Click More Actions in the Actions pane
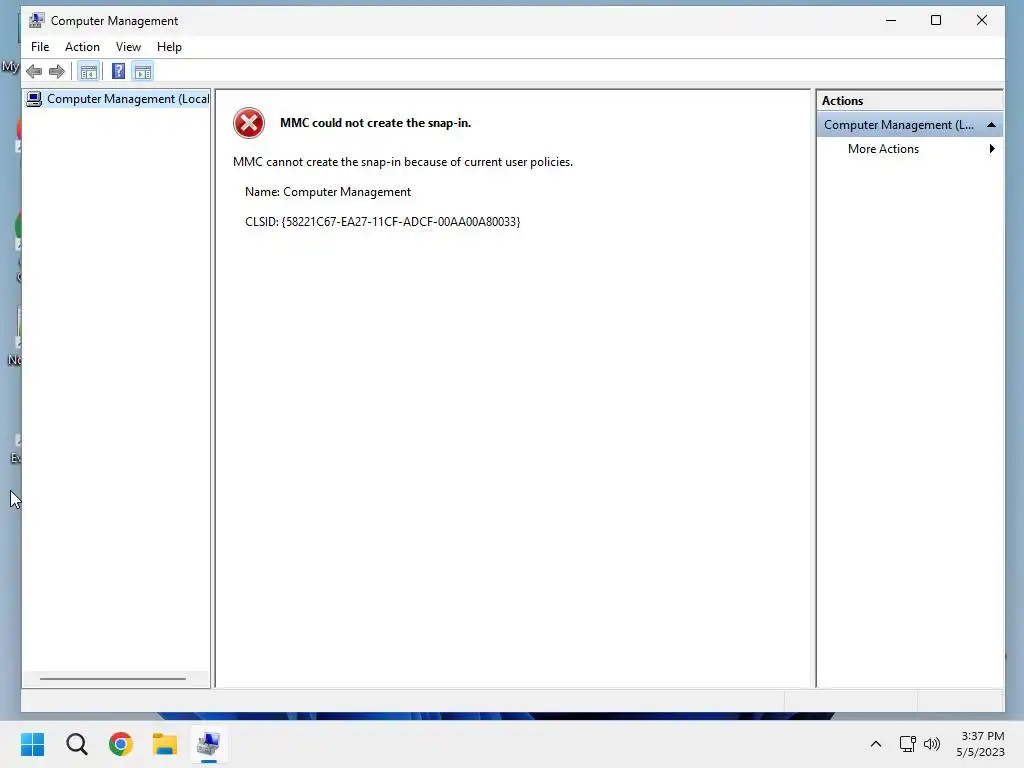Screen dimensions: 1024x768 [x=883, y=149]
